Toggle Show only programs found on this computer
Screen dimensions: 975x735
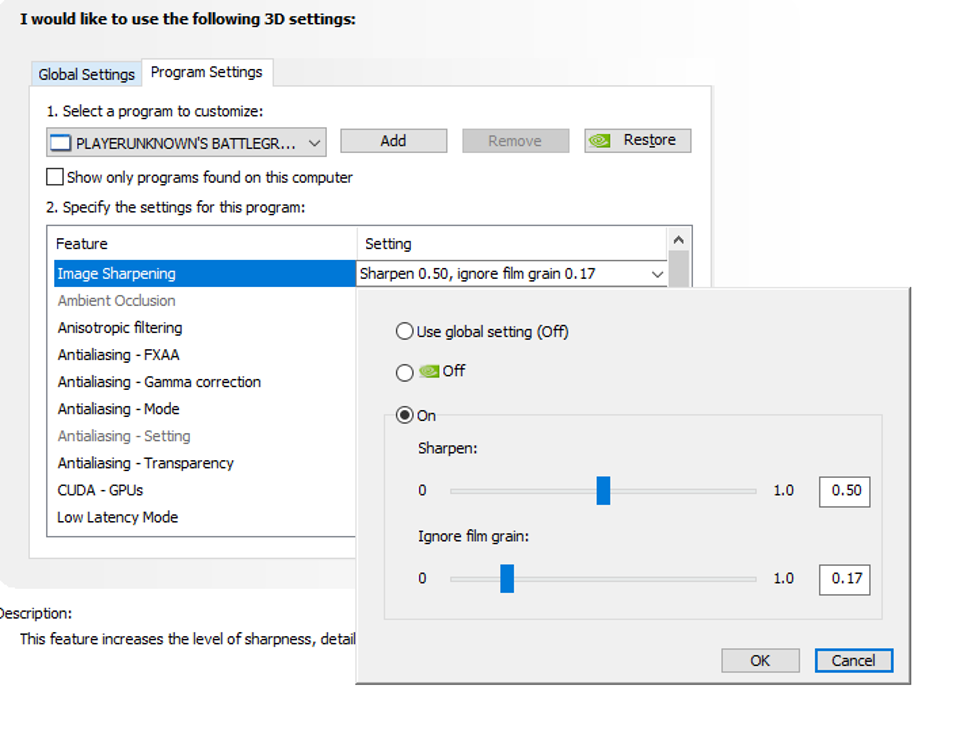(x=55, y=177)
